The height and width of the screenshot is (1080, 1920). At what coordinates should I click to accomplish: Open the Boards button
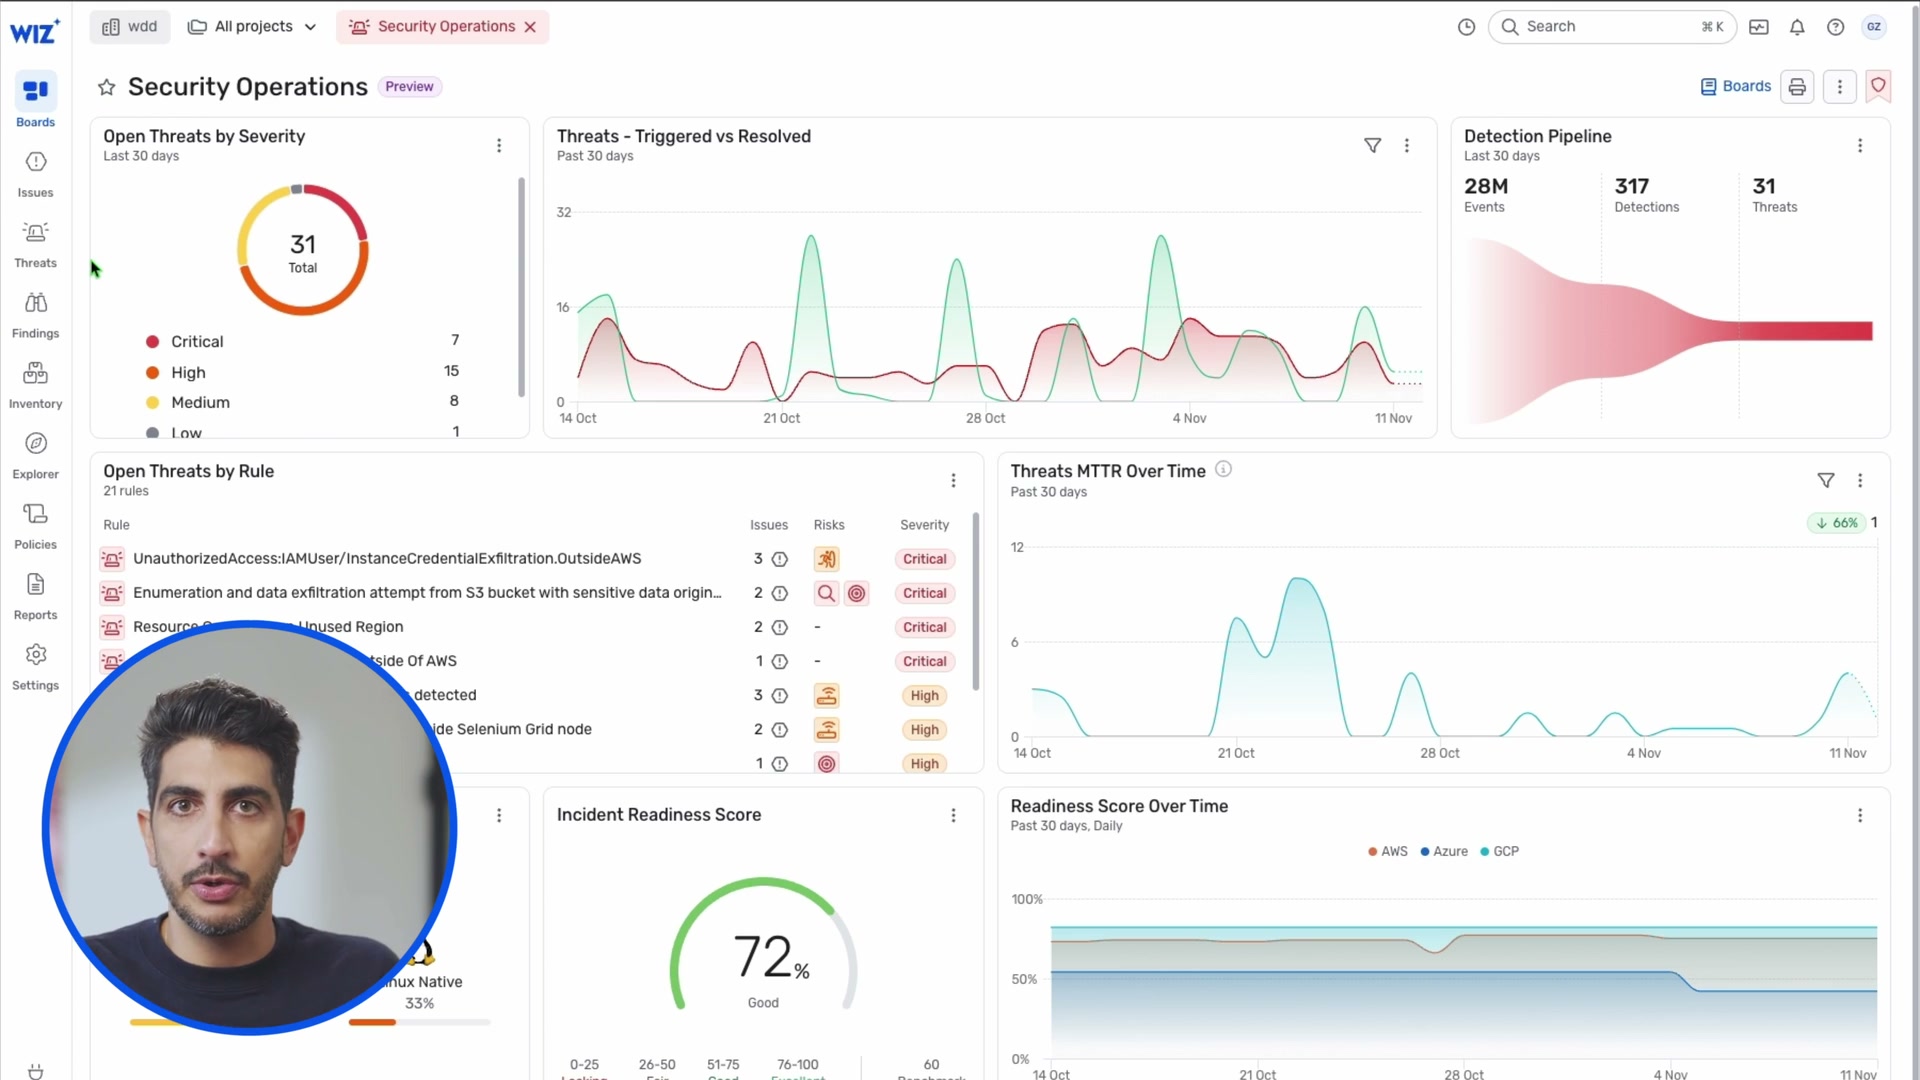(1735, 87)
